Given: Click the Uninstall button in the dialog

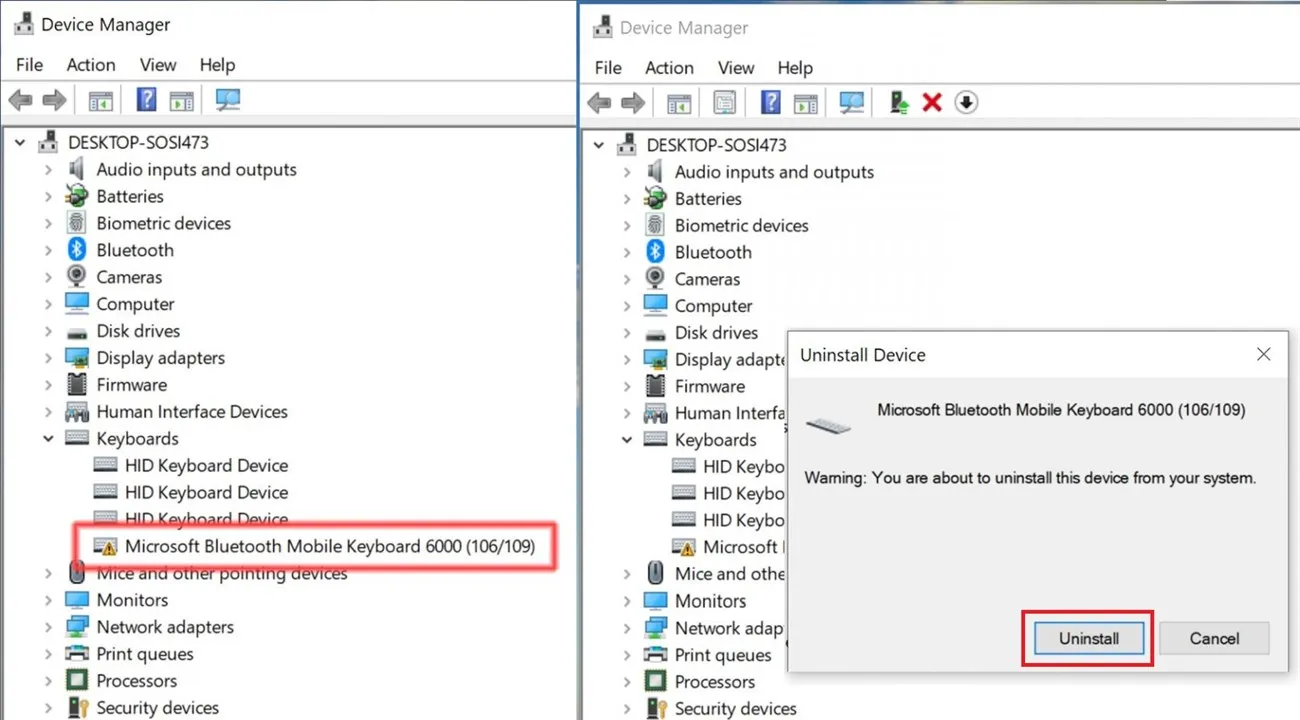Looking at the screenshot, I should click(1087, 638).
